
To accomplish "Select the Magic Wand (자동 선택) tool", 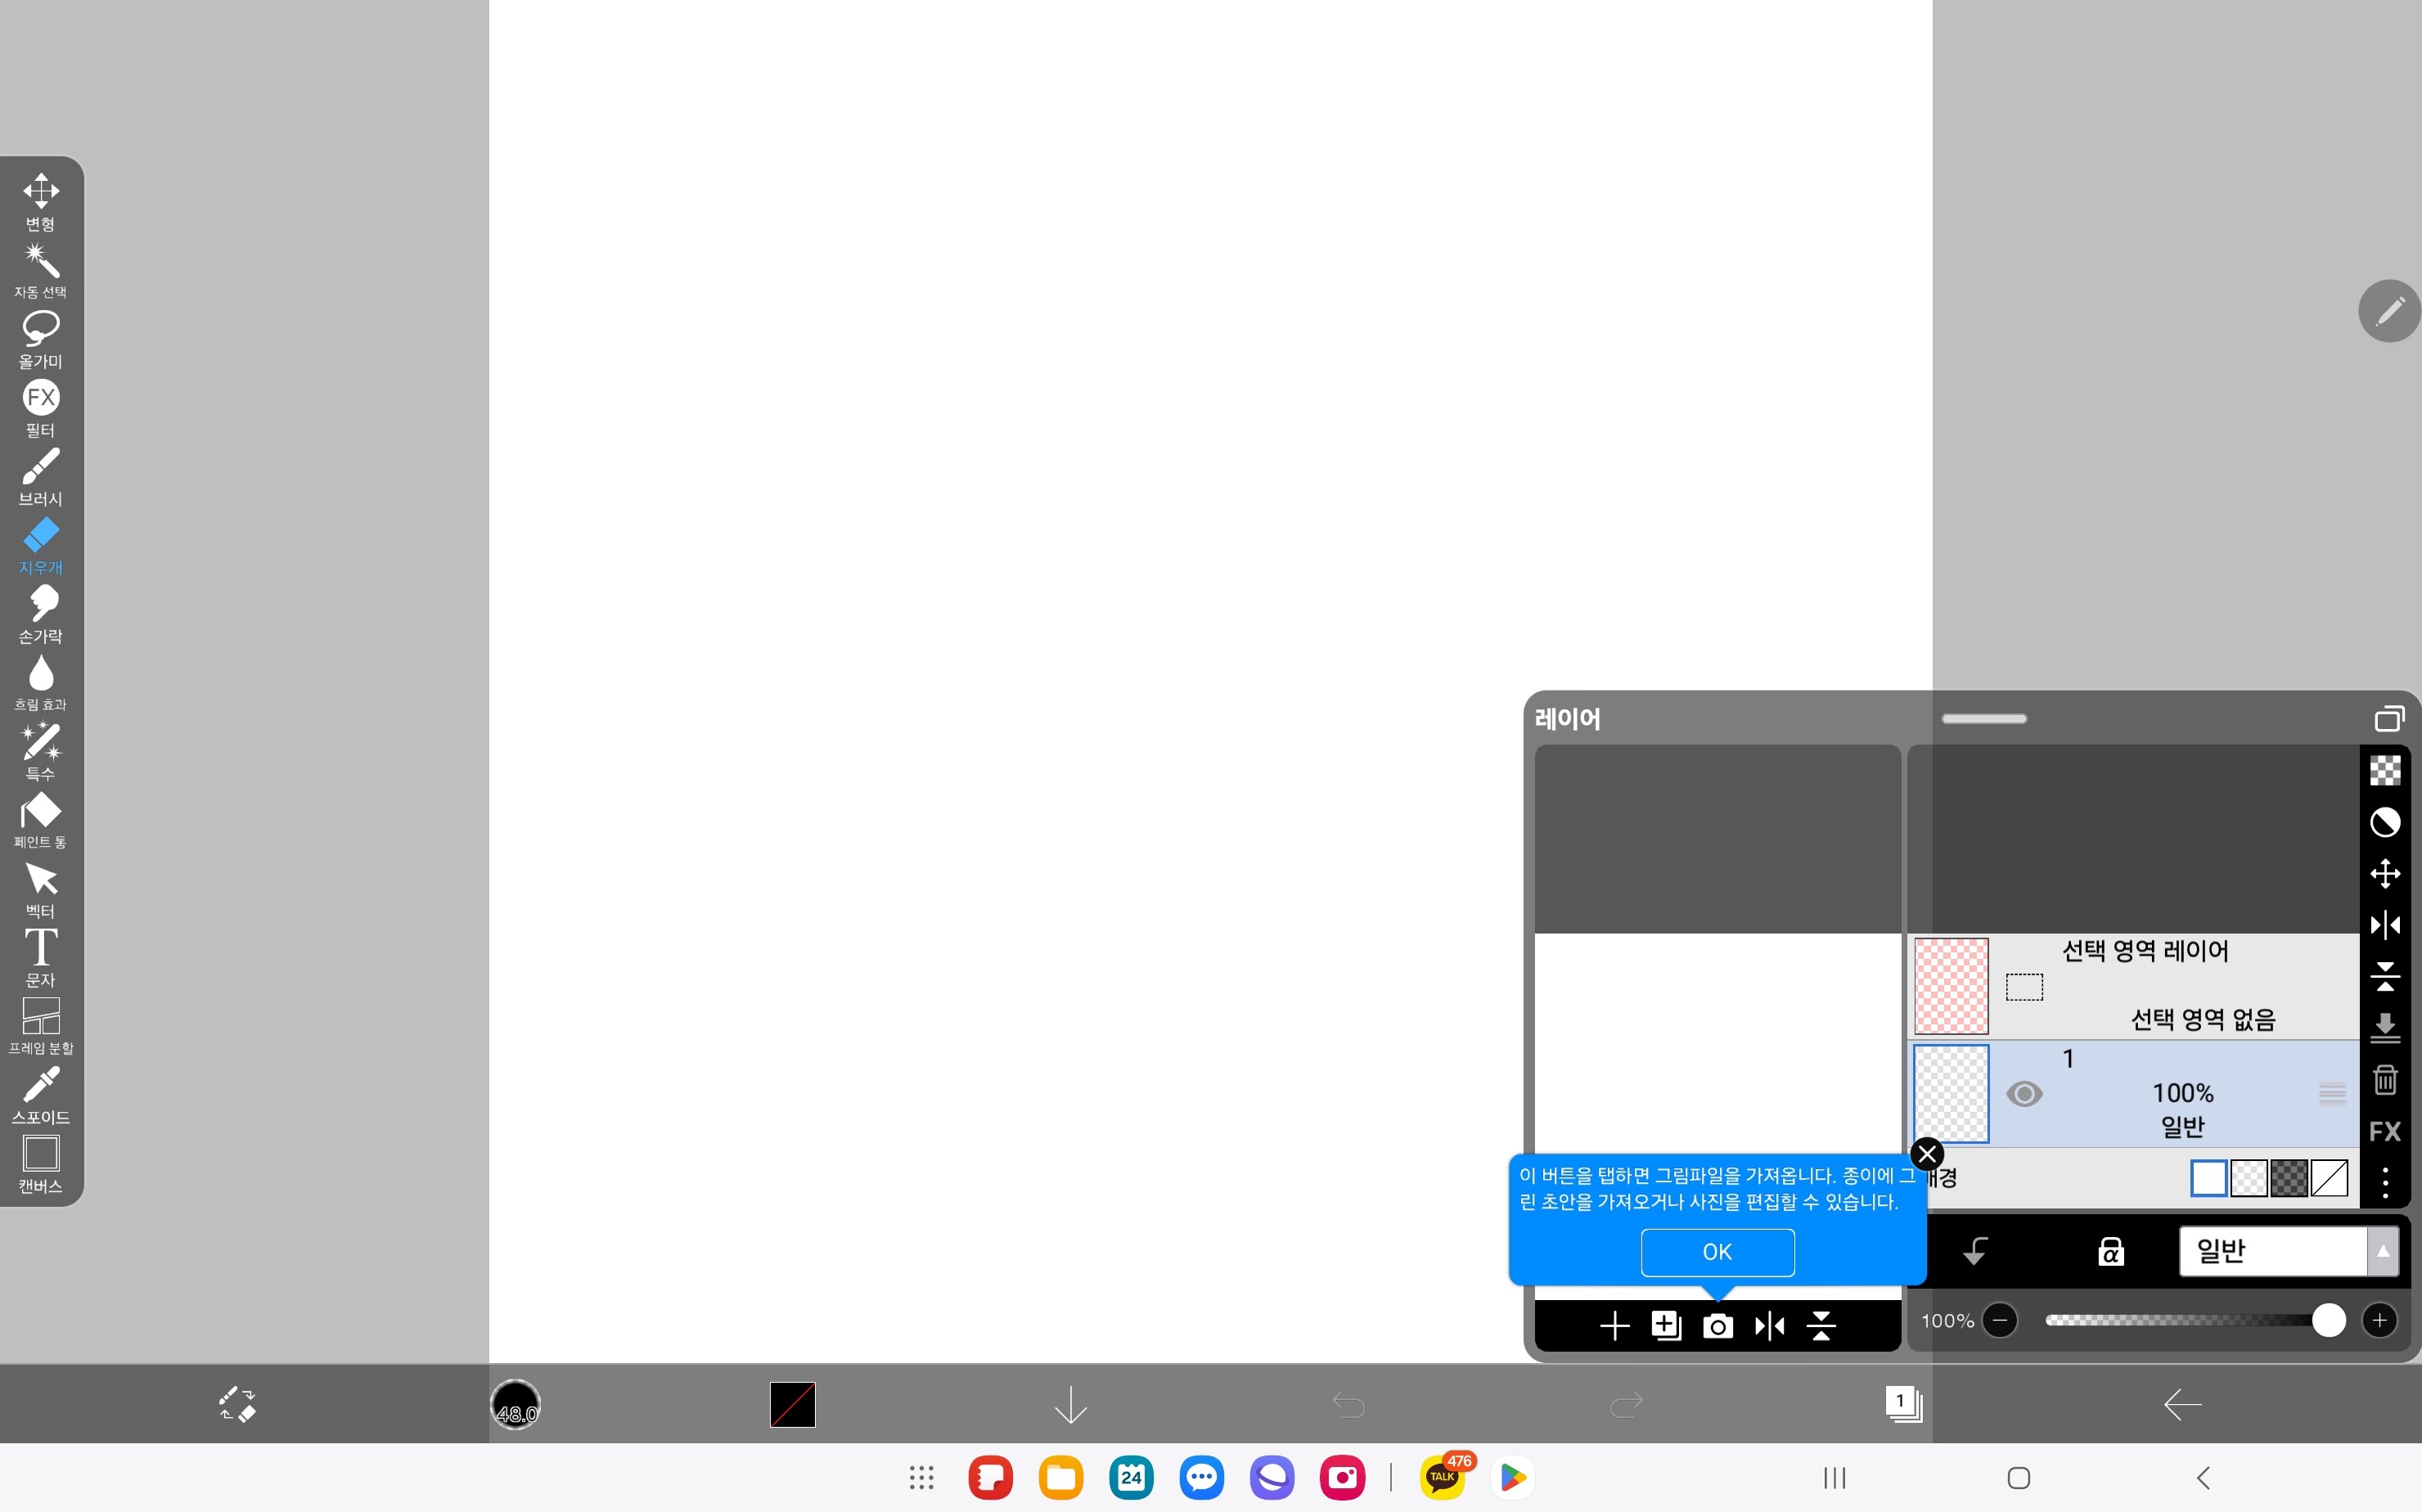I will click(41, 269).
